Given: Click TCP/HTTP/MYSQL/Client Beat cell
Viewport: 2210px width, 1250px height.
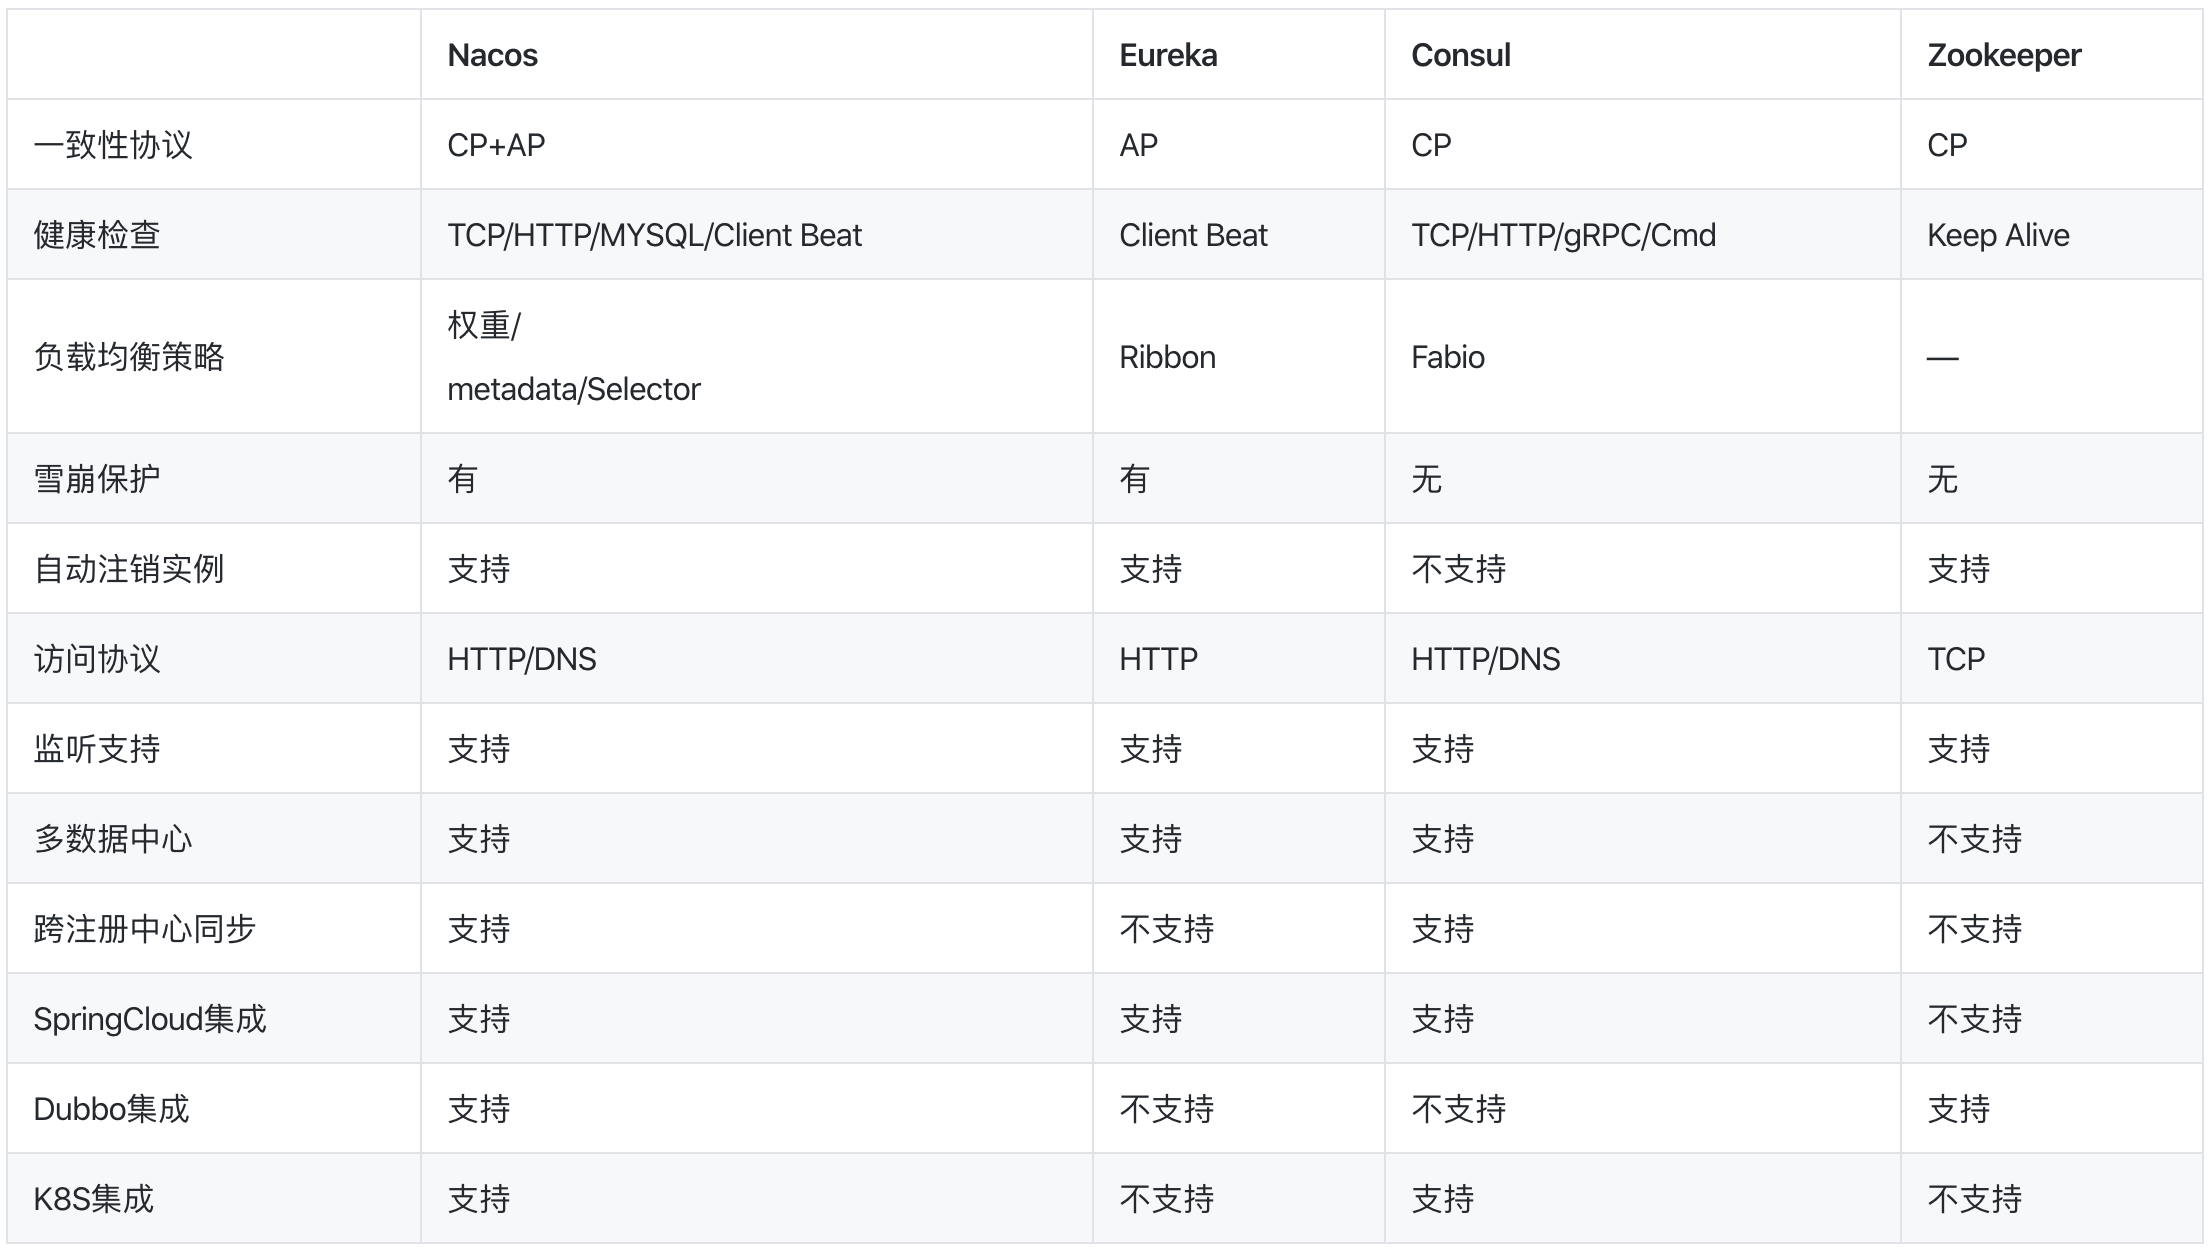Looking at the screenshot, I should [654, 235].
